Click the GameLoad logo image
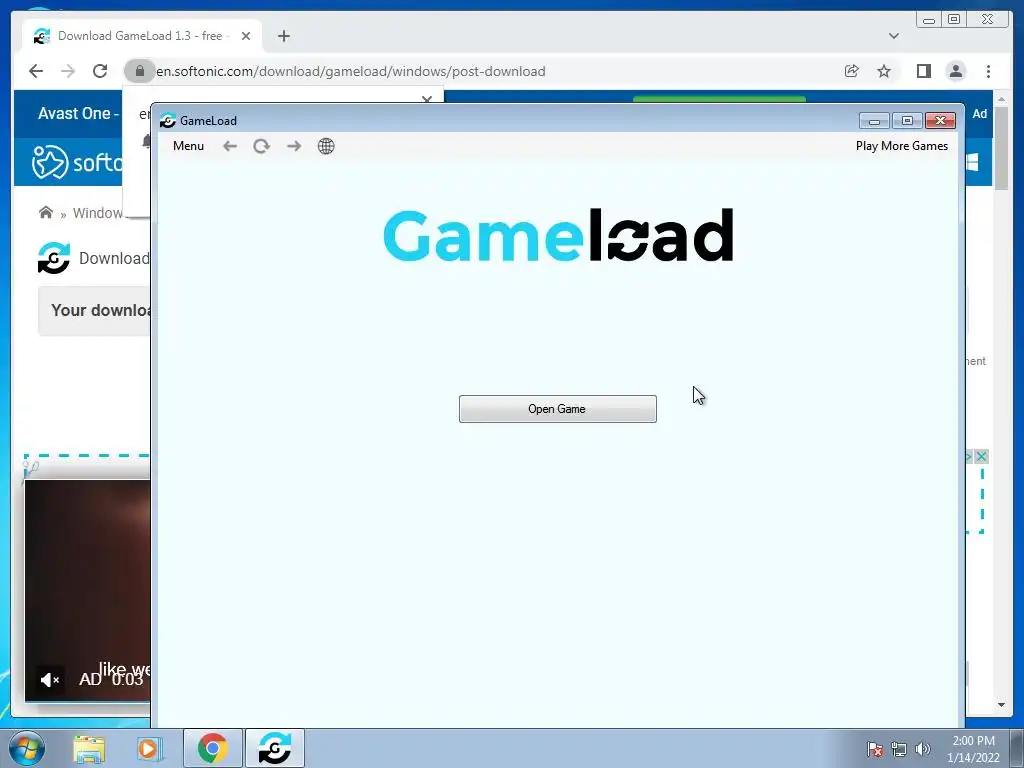Viewport: 1024px width, 768px height. pyautogui.click(x=558, y=236)
